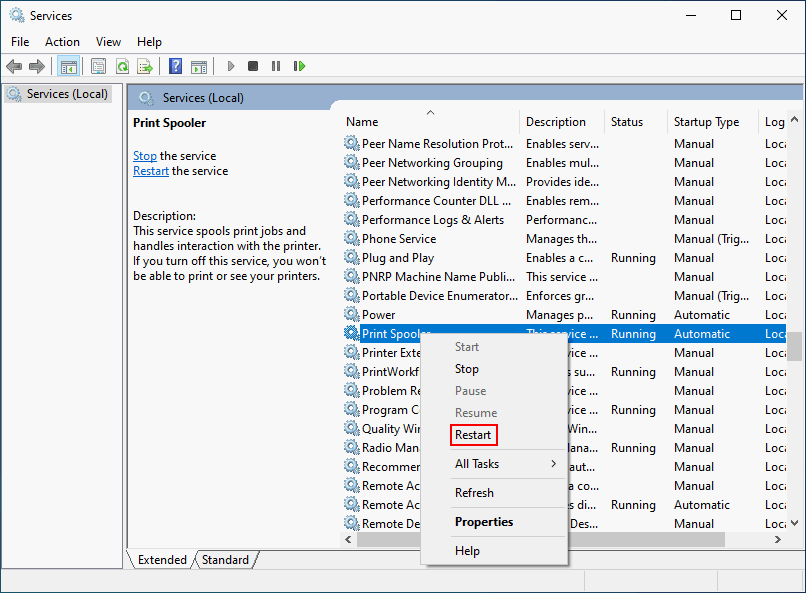Viewport: 806px width, 593px height.
Task: Open the Properties toolbar icon
Action: 98,66
